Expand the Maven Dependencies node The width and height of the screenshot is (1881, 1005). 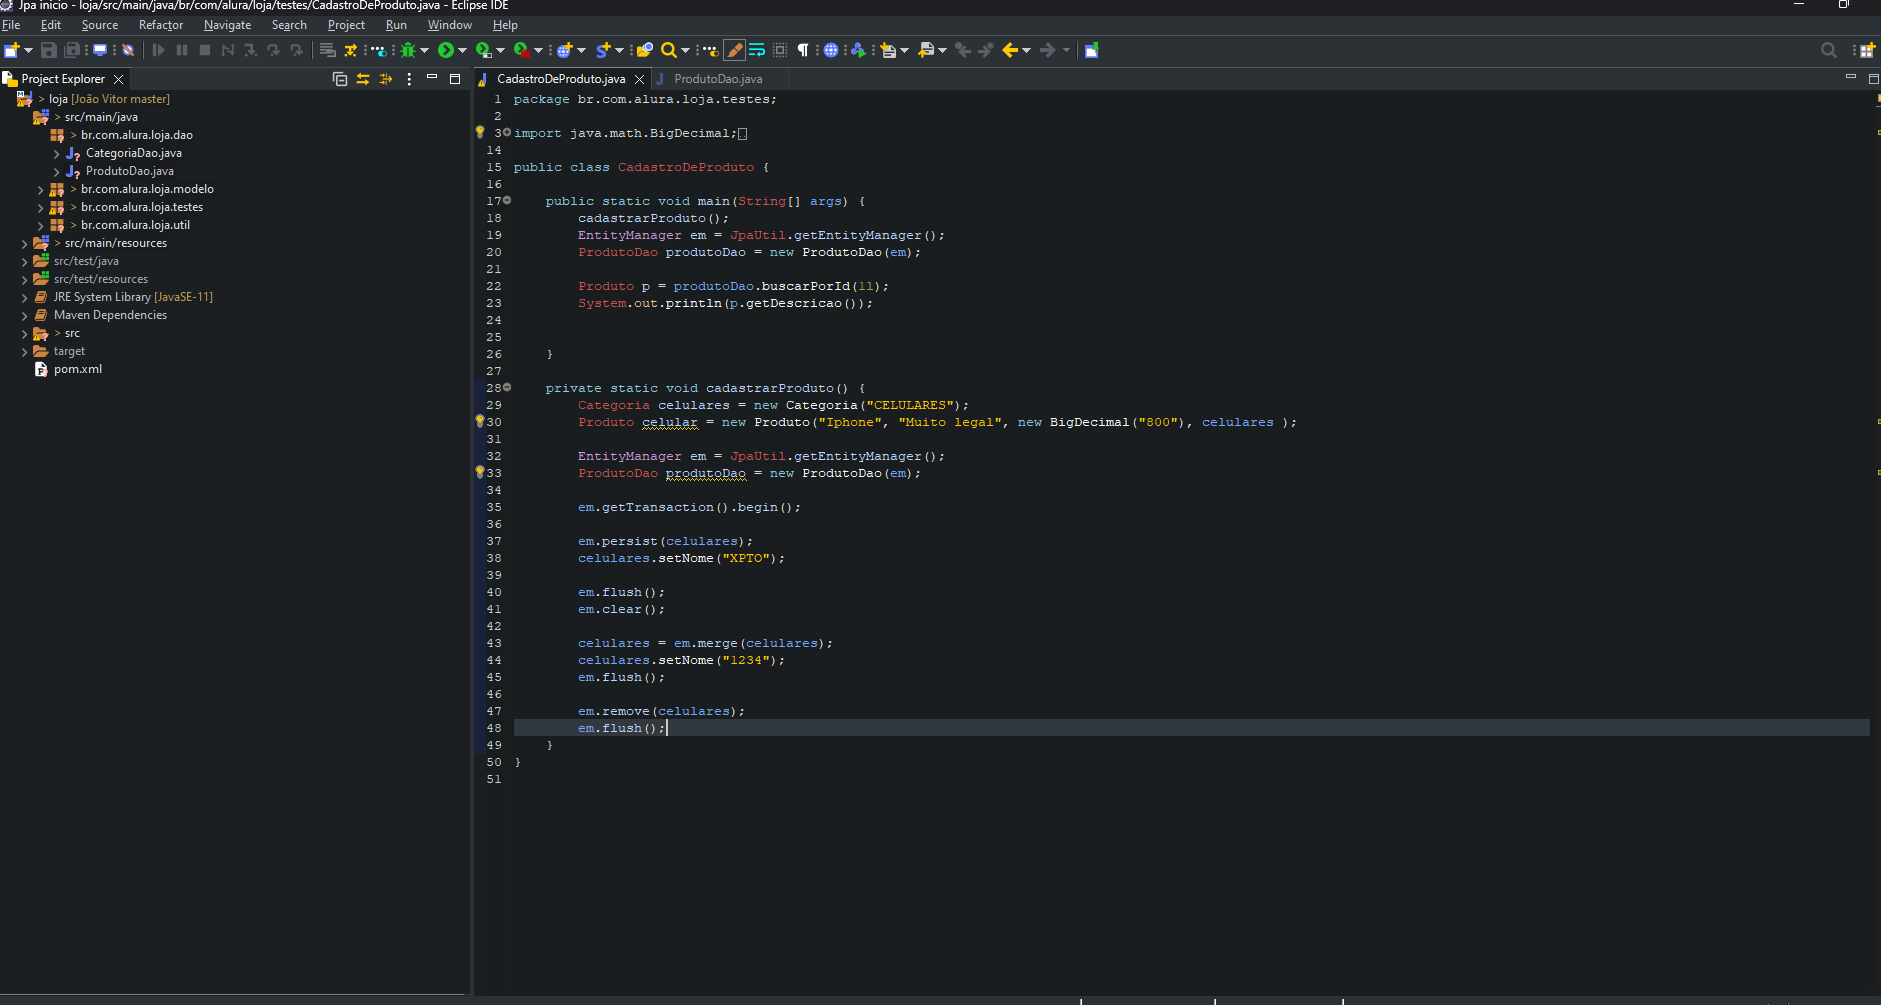[24, 315]
